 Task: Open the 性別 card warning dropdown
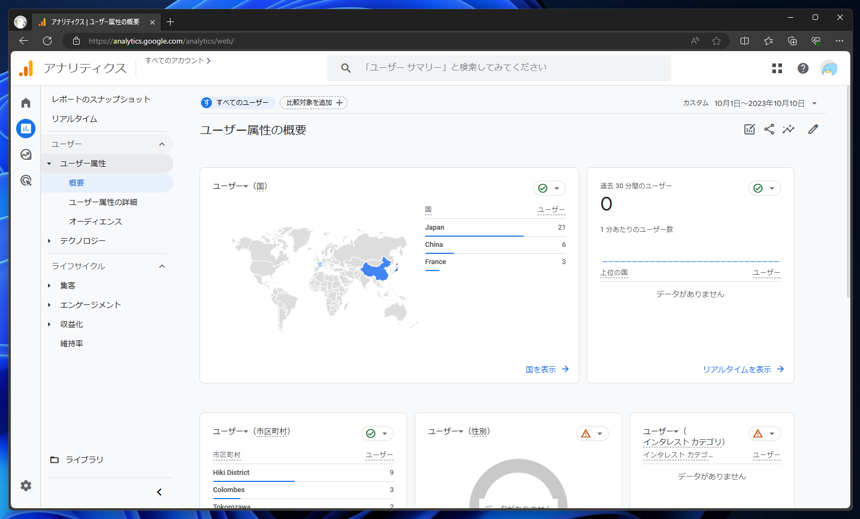click(x=592, y=433)
